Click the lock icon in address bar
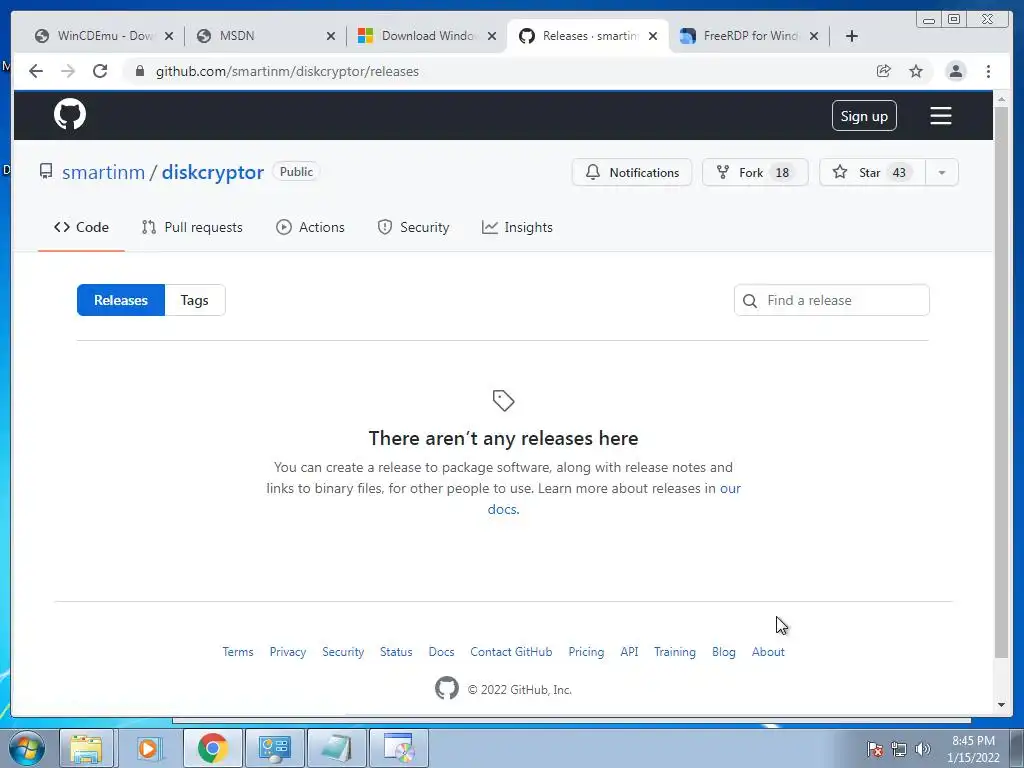 [x=139, y=71]
